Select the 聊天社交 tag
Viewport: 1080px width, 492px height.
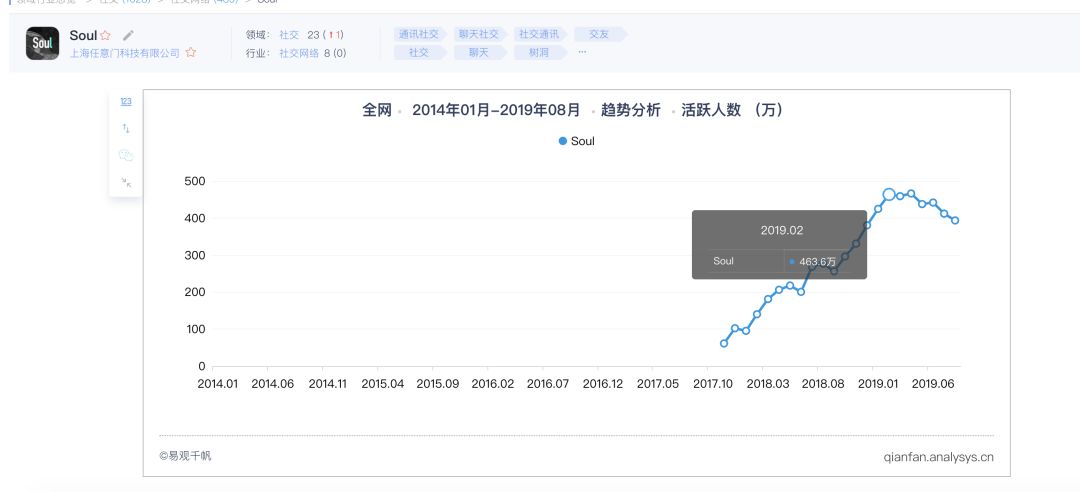click(478, 34)
